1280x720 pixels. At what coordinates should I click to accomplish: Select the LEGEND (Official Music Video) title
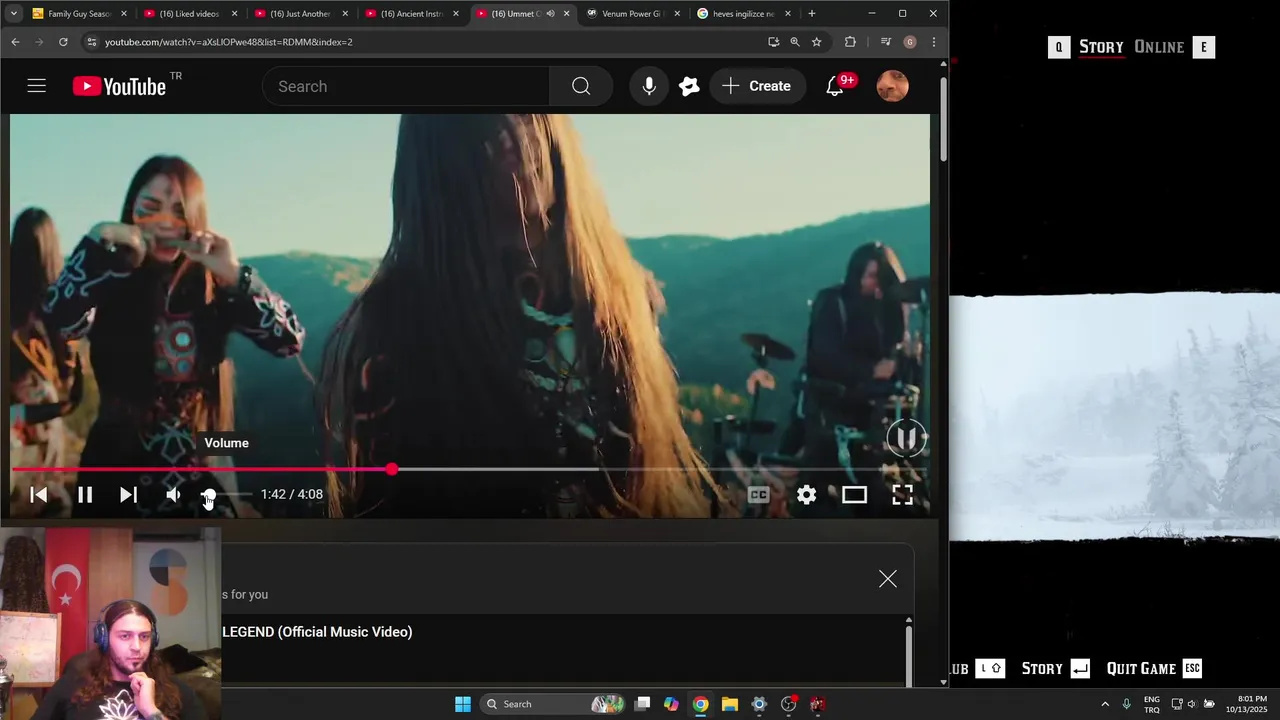[x=317, y=632]
